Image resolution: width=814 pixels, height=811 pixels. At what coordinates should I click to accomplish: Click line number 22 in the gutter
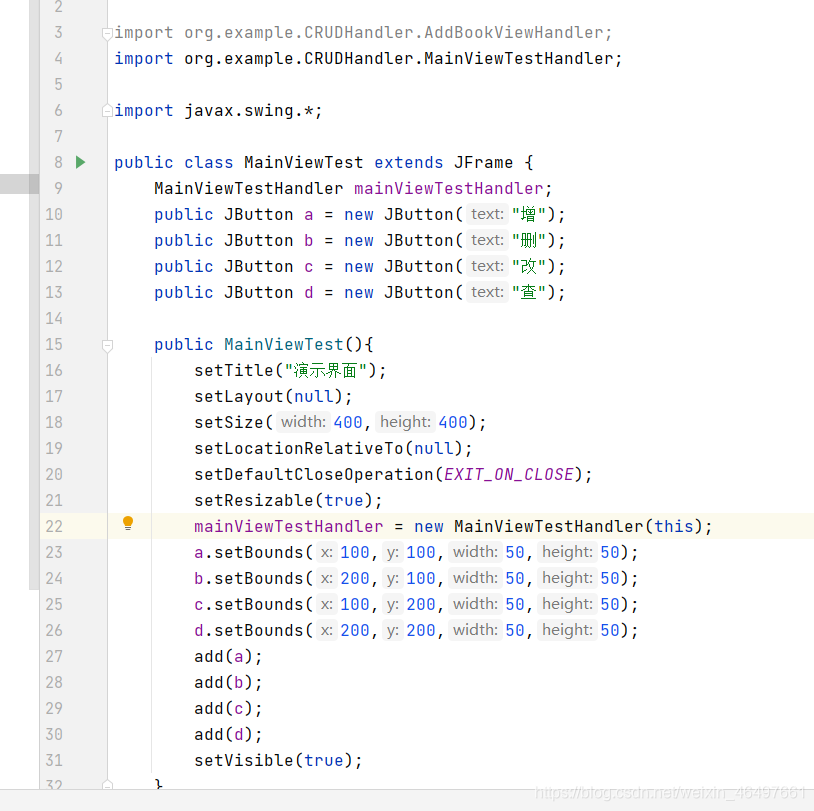pos(54,526)
